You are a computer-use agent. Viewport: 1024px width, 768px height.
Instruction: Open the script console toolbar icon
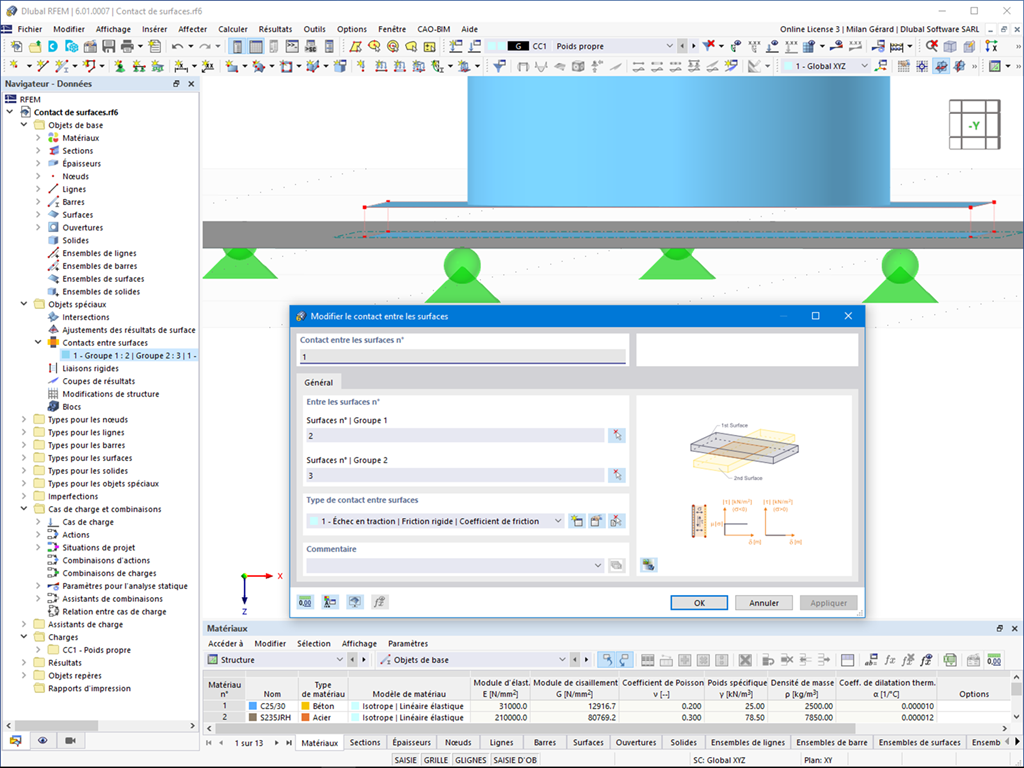click(292, 46)
